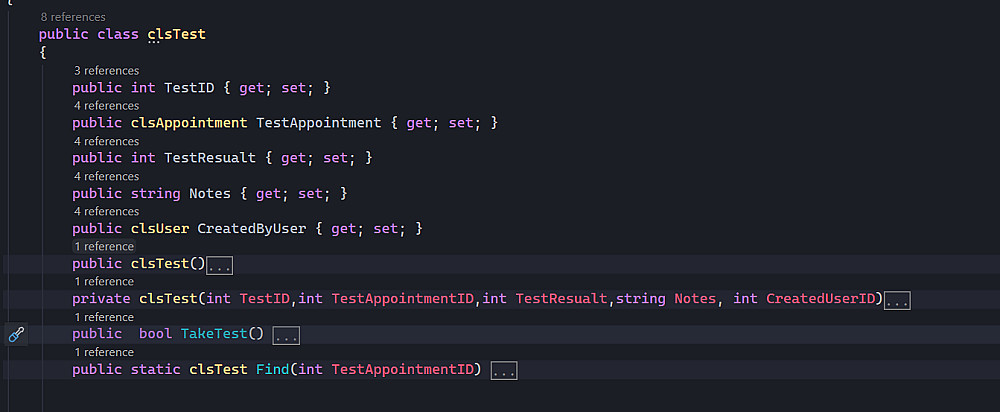Expand the collapsed Find method body

tap(503, 371)
